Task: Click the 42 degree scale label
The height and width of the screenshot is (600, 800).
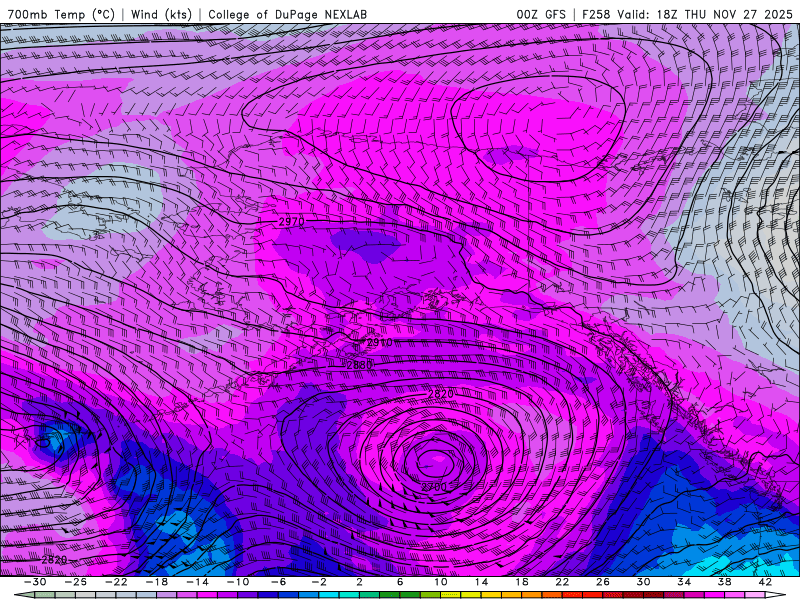Action: [x=765, y=582]
